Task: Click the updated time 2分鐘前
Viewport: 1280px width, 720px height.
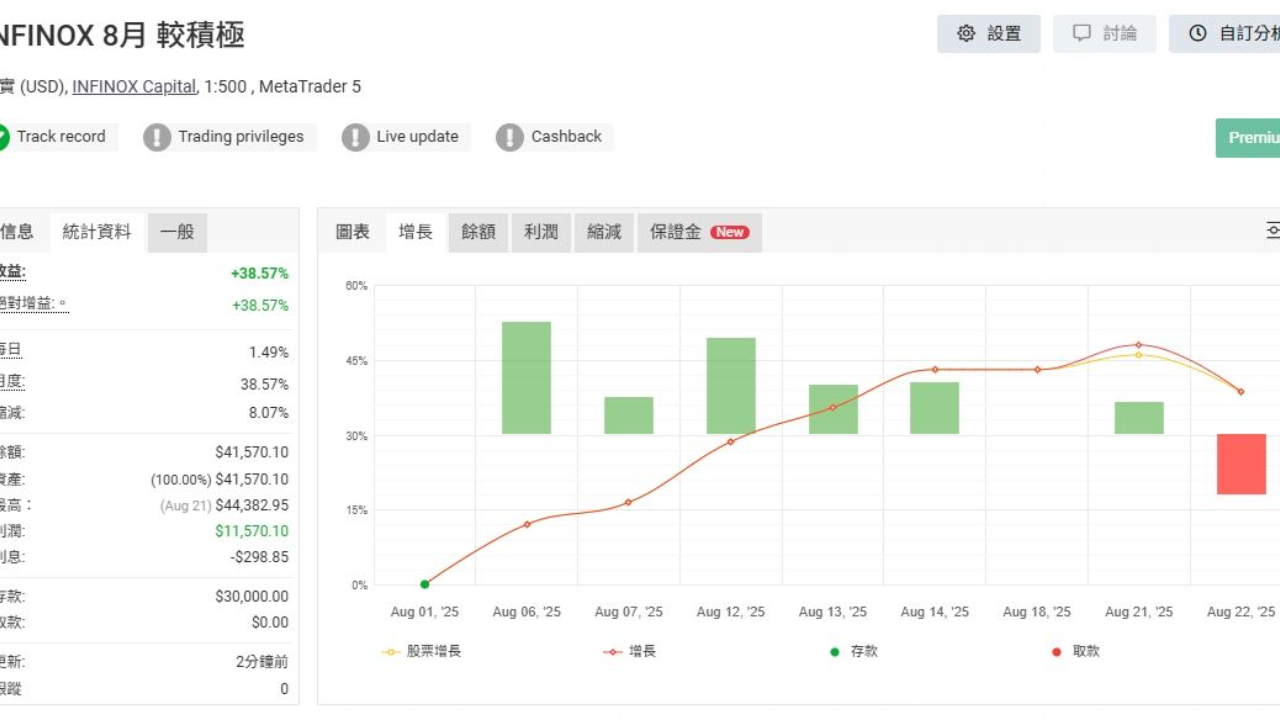Action: coord(262,662)
